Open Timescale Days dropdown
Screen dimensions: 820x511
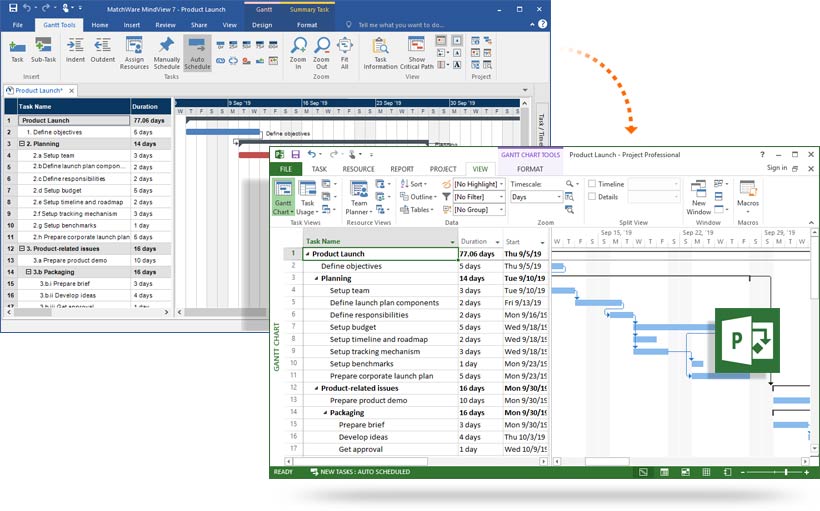(x=559, y=197)
